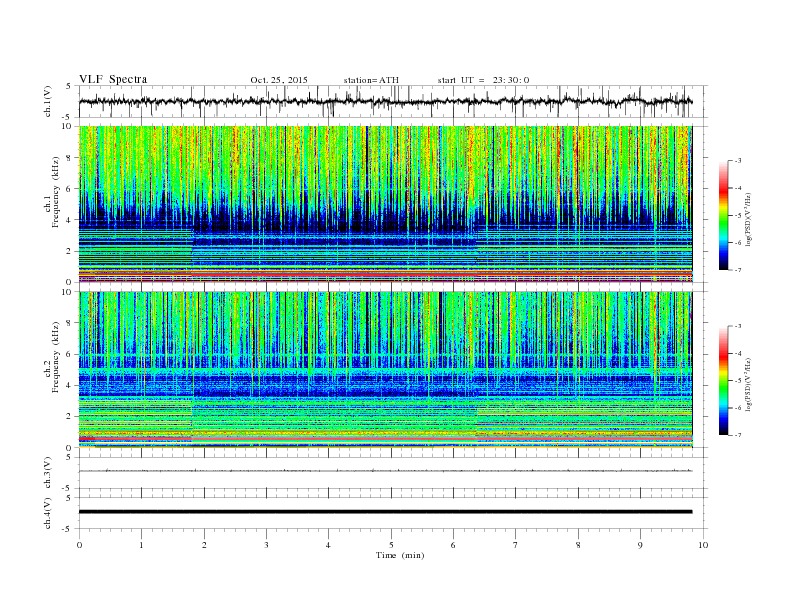Click the "8" kHz tick of ch.1 spectrogram

tap(70, 158)
